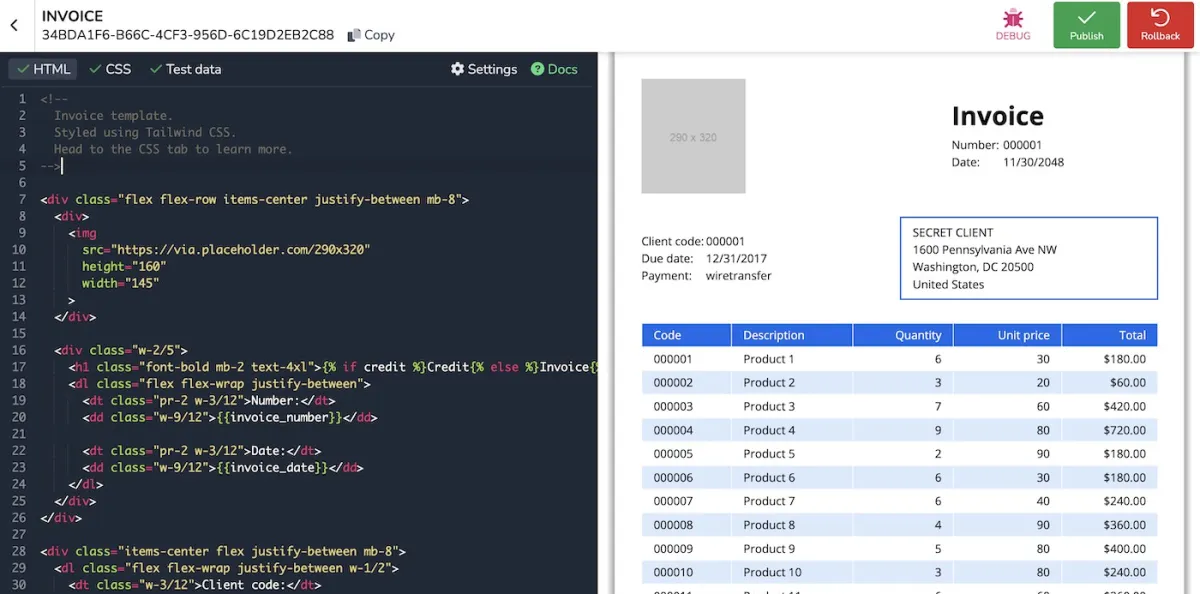Click the Publish checkmark button

click(x=1086, y=25)
